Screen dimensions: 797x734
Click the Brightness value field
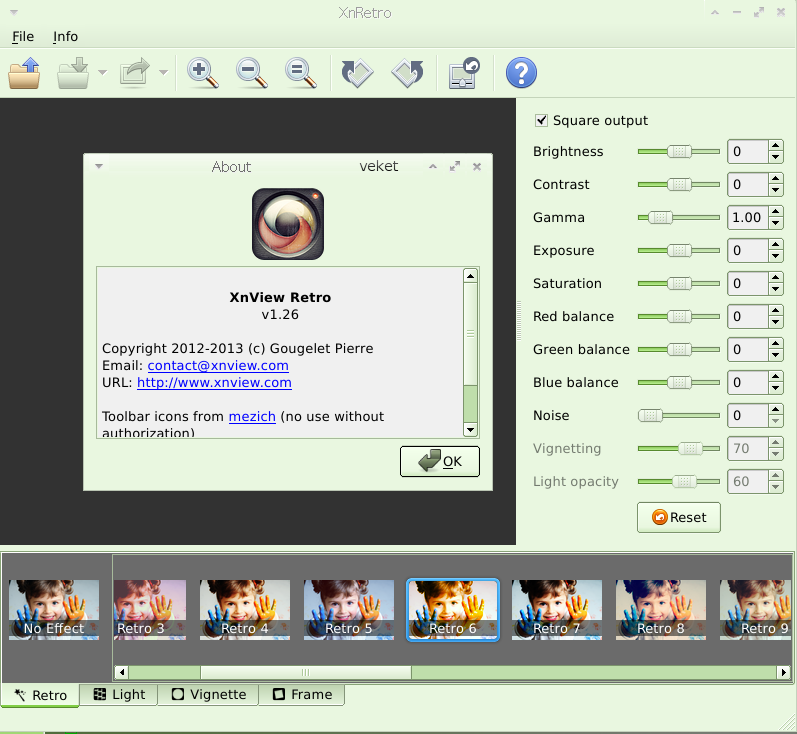pyautogui.click(x=748, y=151)
